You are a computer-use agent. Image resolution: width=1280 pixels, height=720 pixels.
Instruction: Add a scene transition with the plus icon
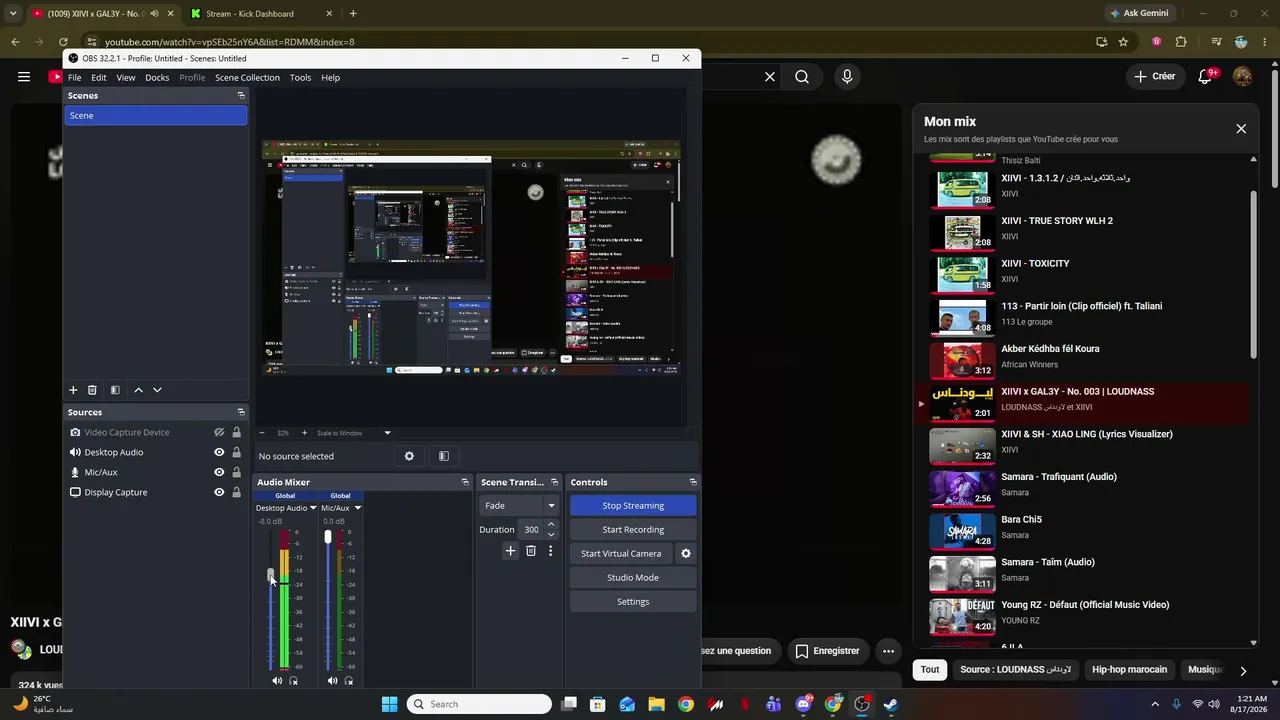point(510,551)
